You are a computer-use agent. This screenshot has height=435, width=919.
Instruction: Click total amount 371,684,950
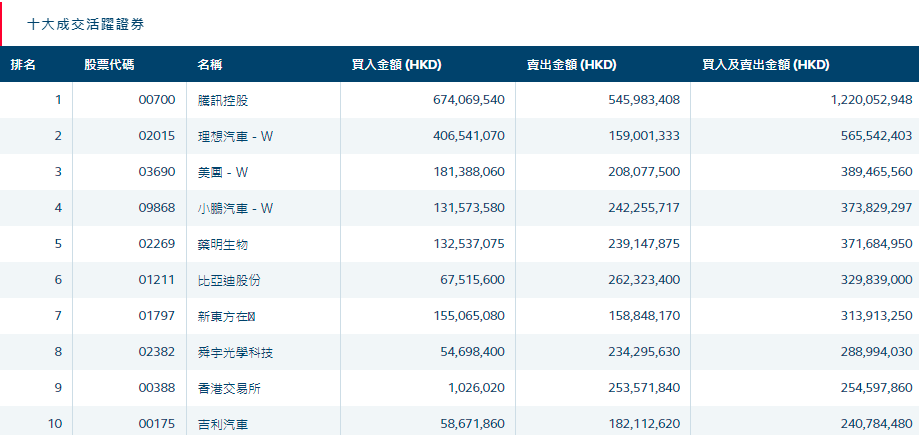877,244
